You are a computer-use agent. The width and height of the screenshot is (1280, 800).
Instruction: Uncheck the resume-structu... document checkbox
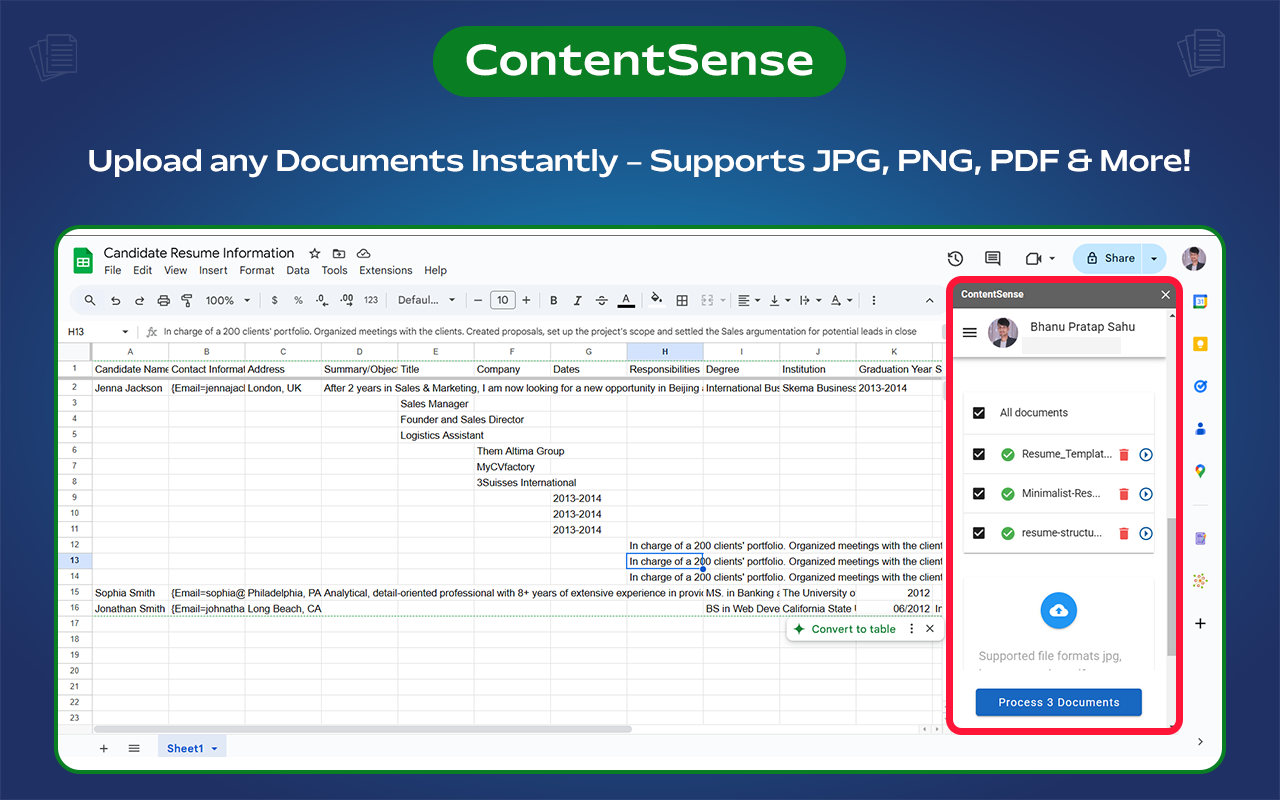point(979,533)
